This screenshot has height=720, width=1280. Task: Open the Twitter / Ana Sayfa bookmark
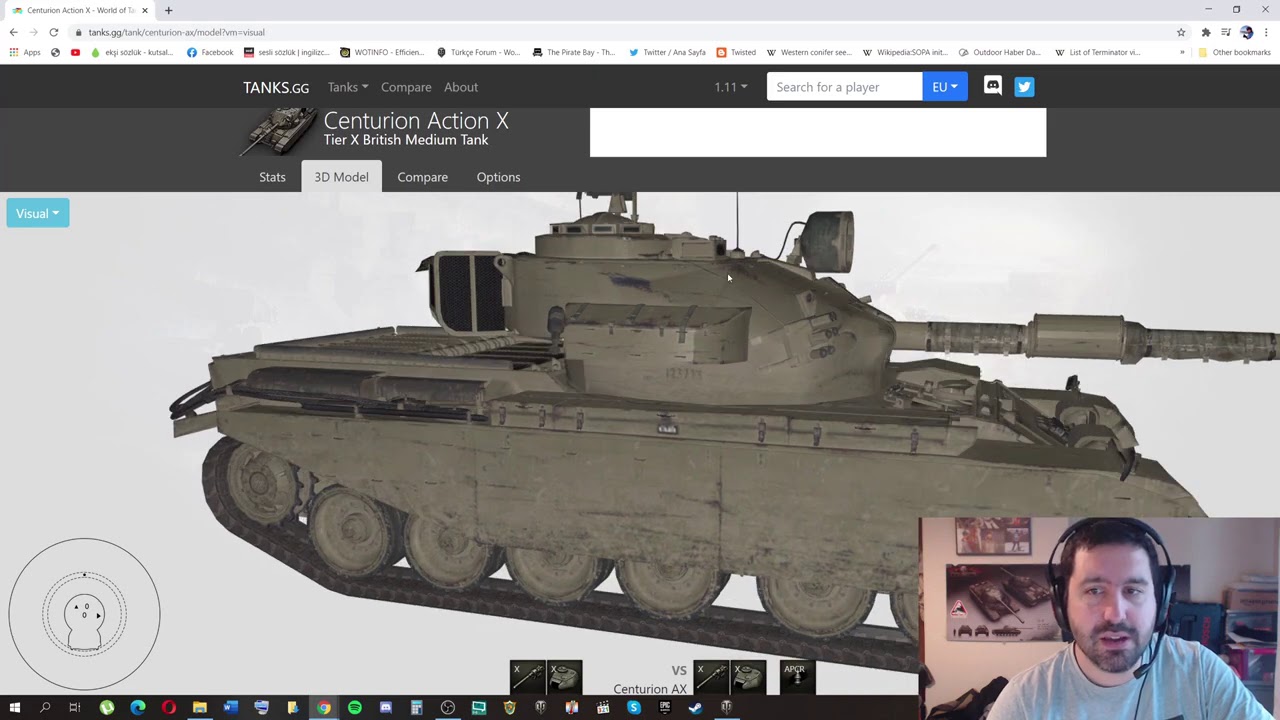click(667, 52)
